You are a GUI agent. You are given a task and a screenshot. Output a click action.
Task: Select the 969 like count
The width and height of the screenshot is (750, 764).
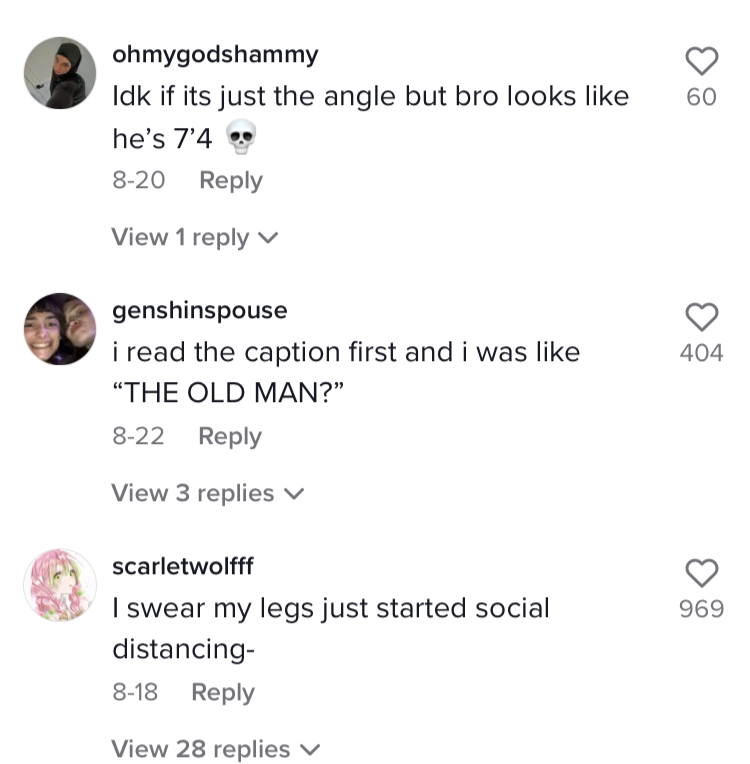(x=702, y=609)
